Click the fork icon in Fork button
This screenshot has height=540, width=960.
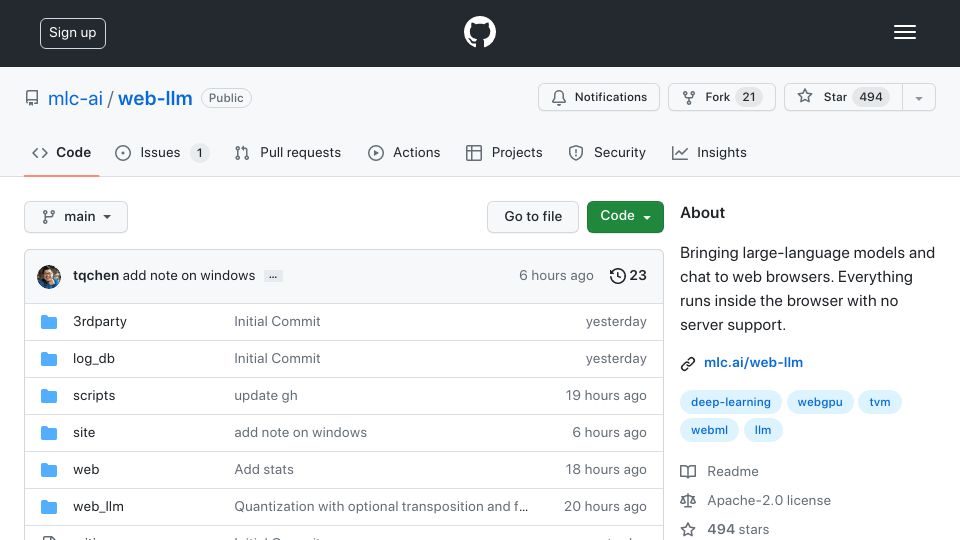pyautogui.click(x=689, y=97)
